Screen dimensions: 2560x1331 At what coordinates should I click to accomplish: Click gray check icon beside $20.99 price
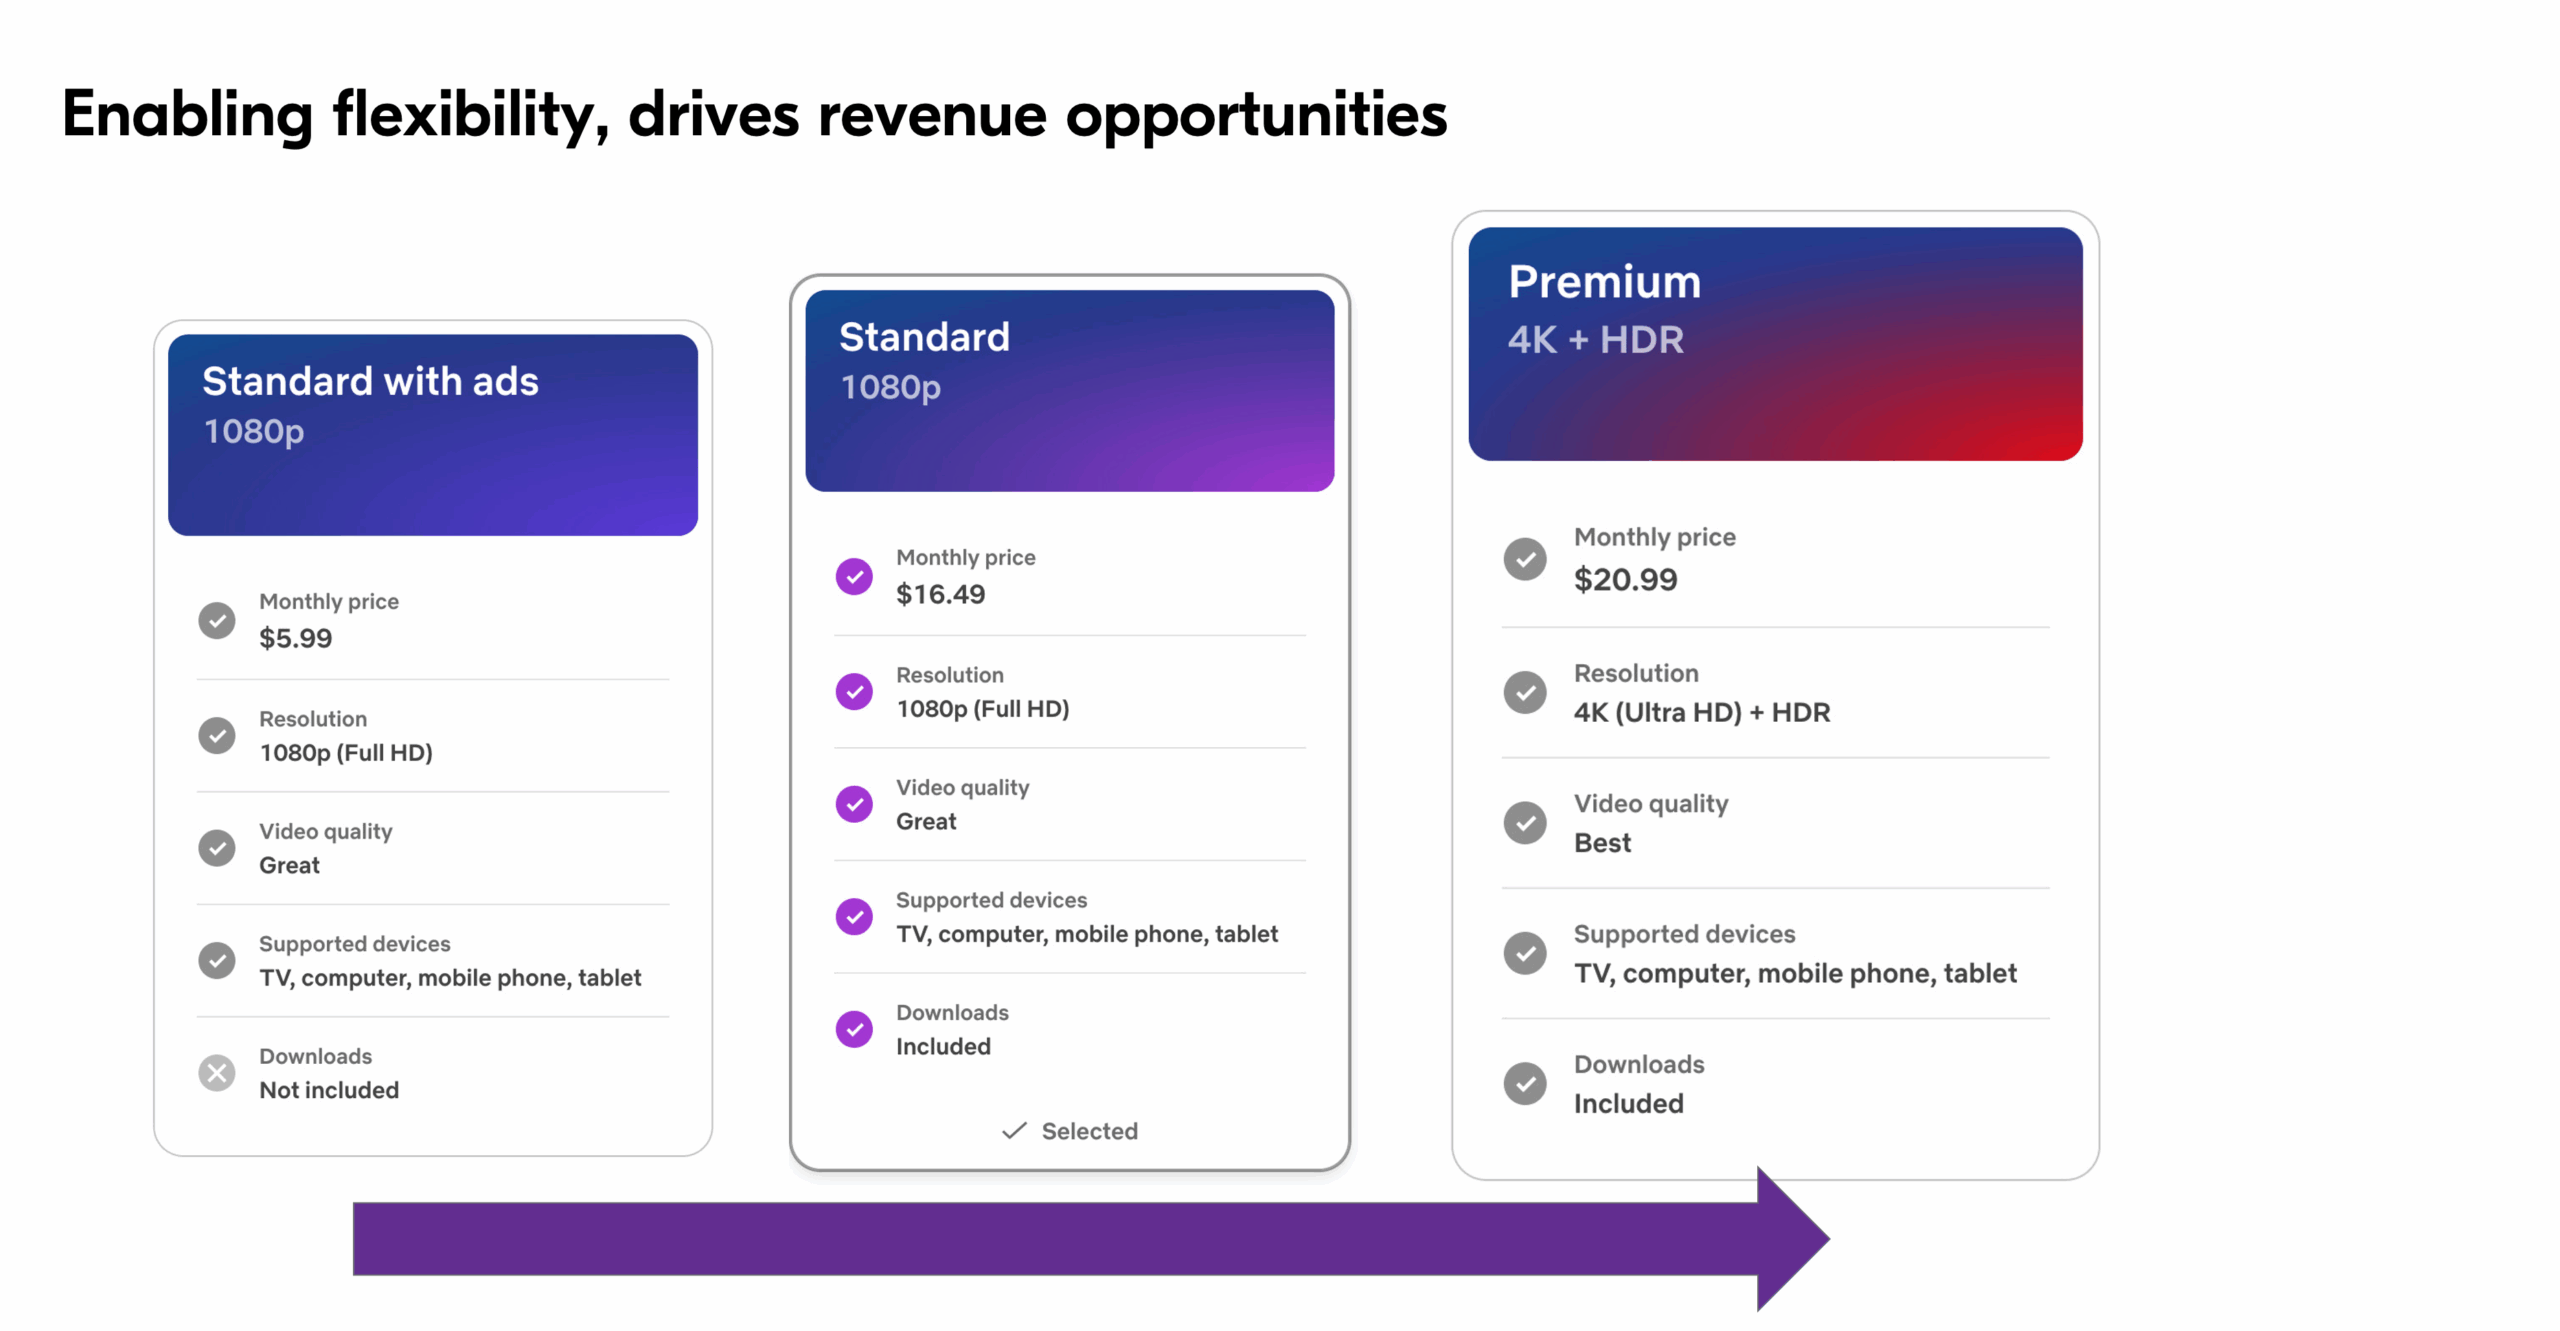click(1524, 559)
